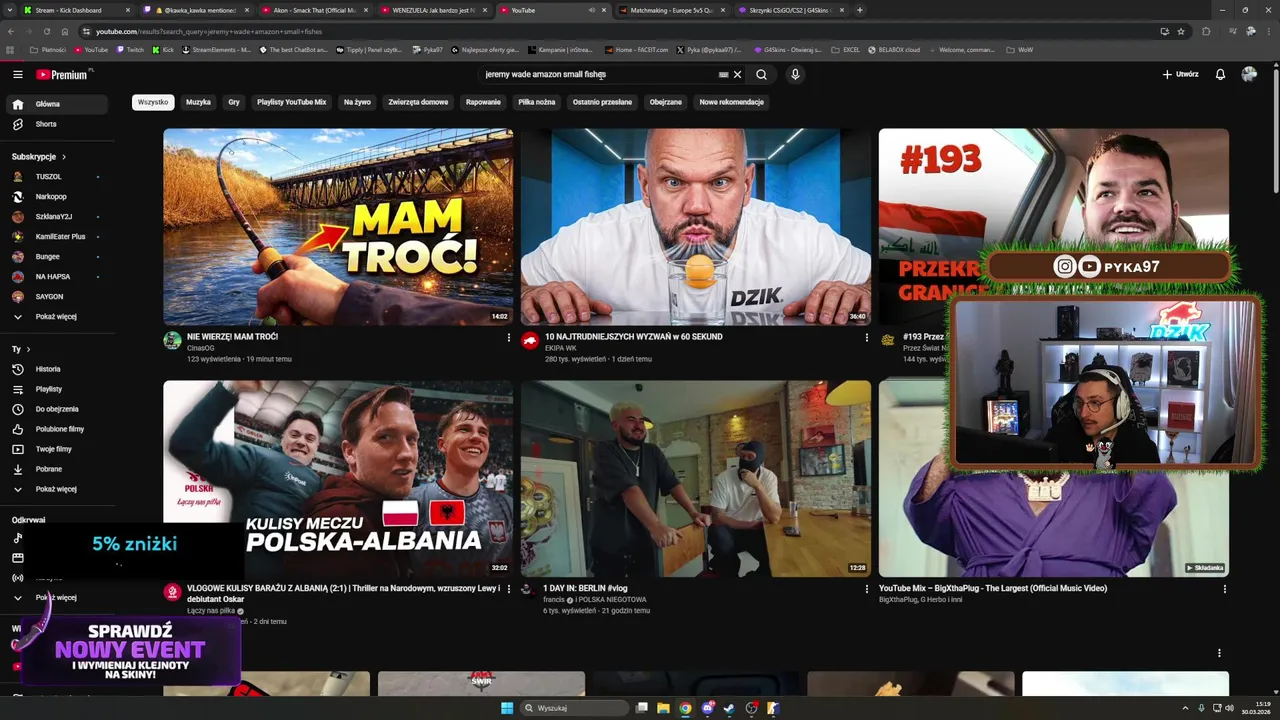Open Narkopop subscription channel
Viewport: 1280px width, 720px height.
tap(56, 197)
